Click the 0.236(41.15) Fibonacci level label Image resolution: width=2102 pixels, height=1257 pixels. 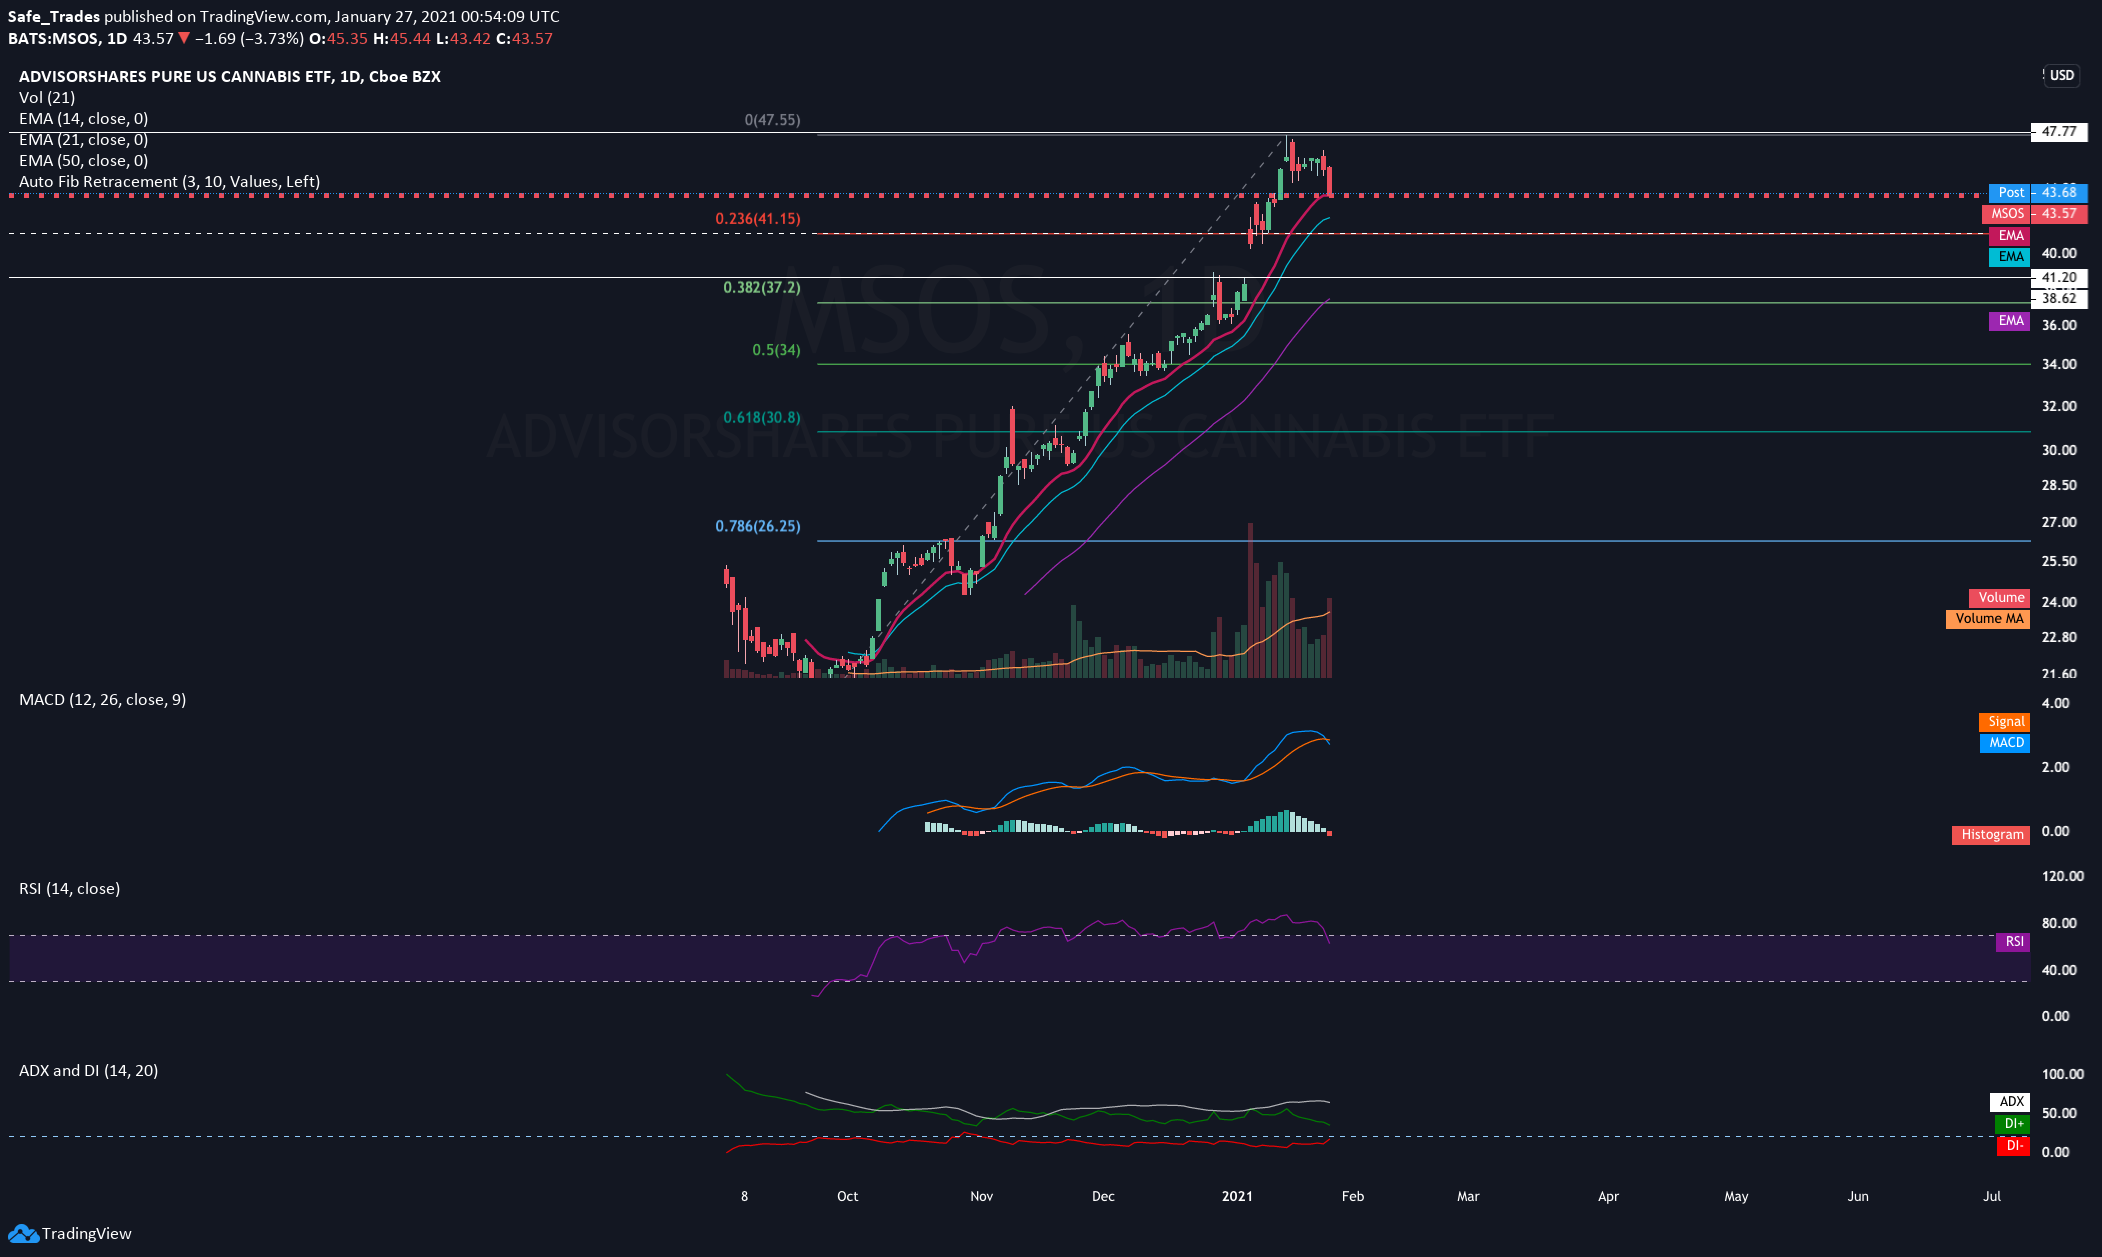pyautogui.click(x=758, y=219)
